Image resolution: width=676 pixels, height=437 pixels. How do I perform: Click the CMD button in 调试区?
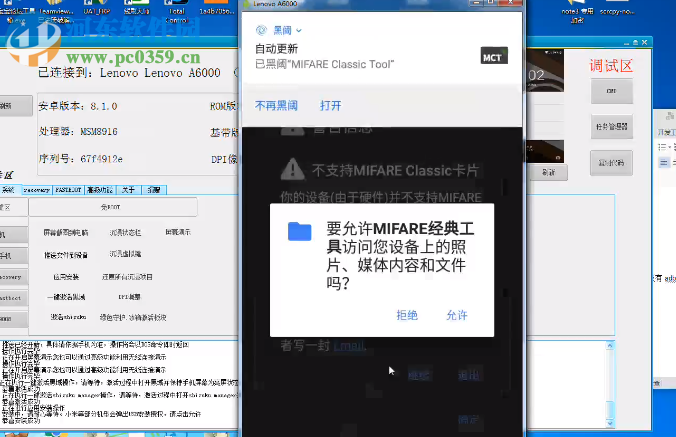click(x=611, y=91)
